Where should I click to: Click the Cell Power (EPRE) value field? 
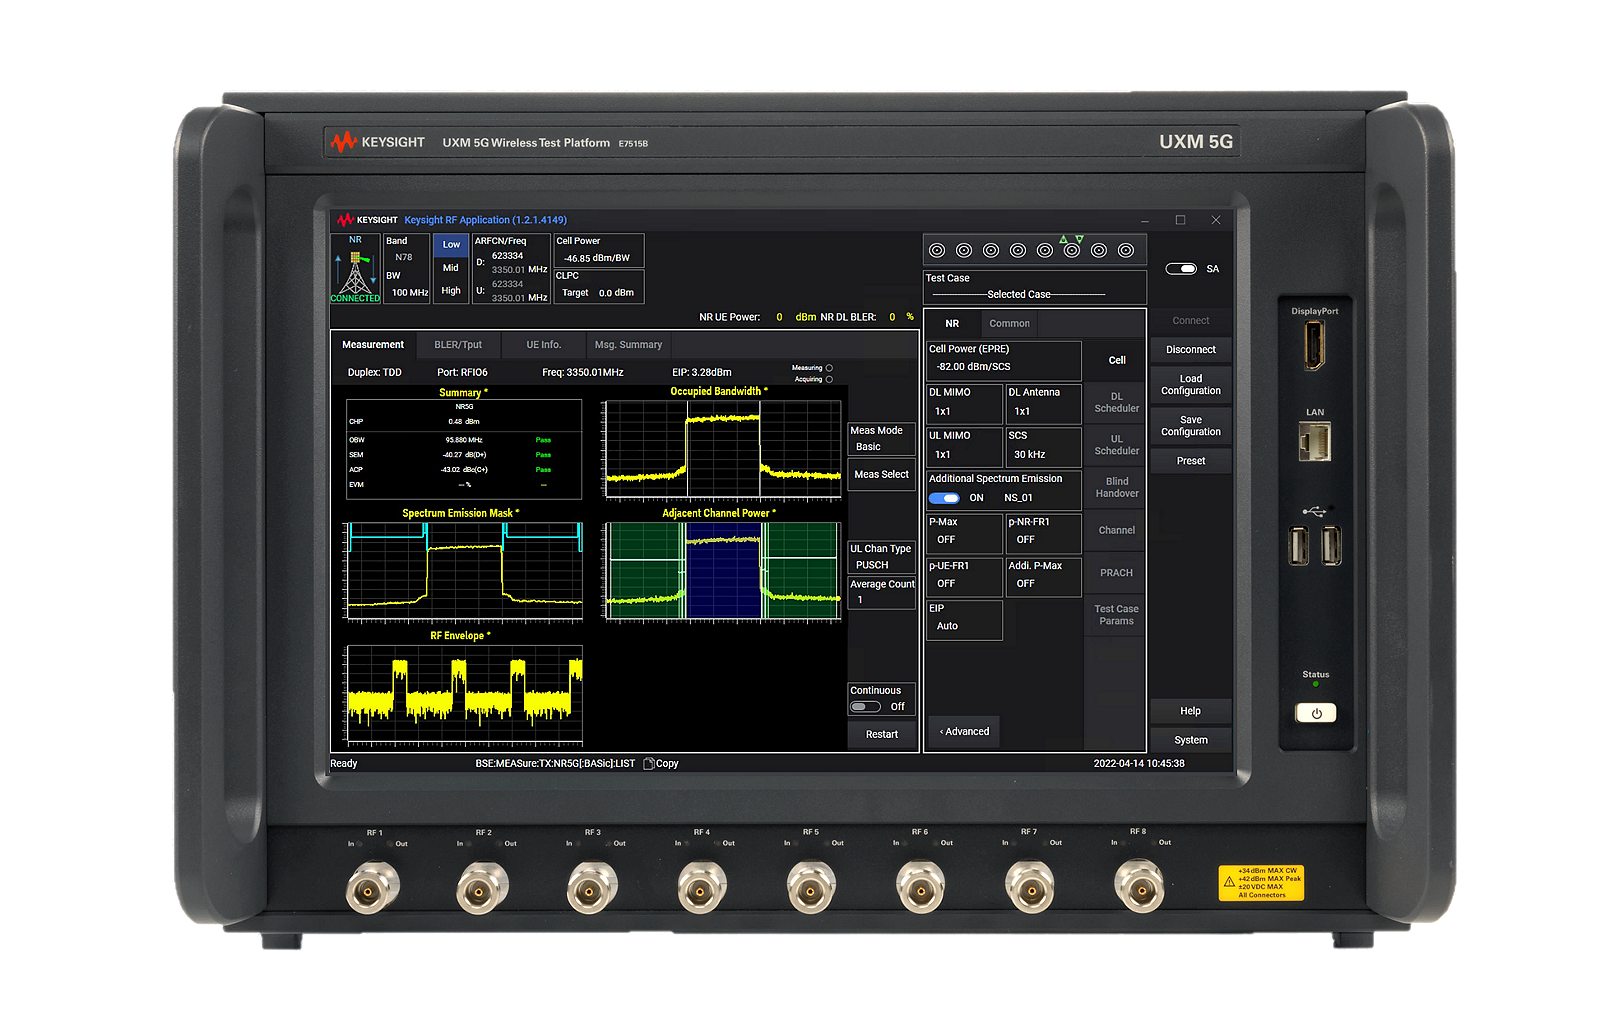pyautogui.click(x=1003, y=359)
